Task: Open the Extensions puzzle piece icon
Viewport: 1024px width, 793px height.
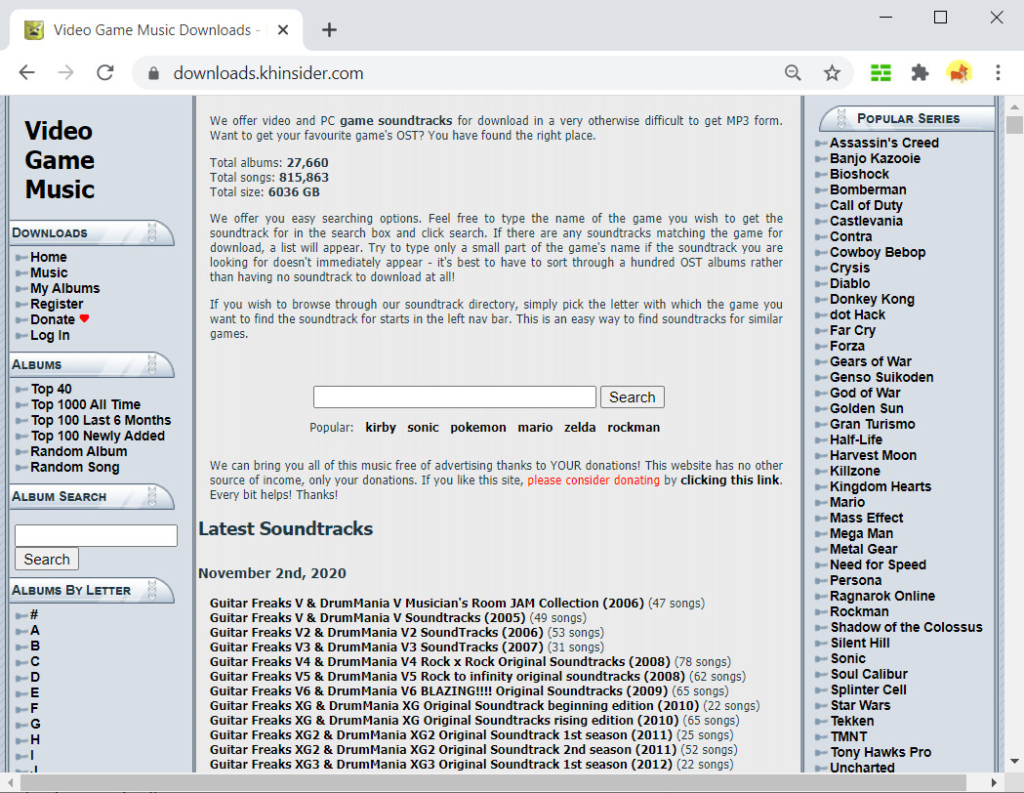Action: click(920, 73)
